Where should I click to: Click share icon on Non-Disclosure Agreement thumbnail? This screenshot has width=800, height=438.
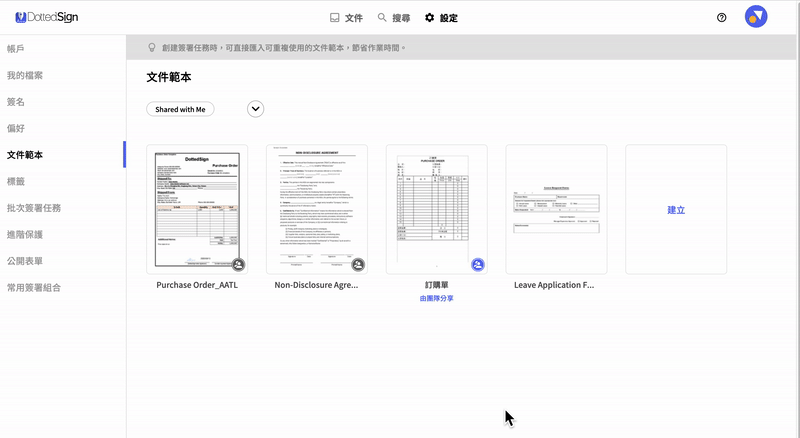[x=358, y=264]
